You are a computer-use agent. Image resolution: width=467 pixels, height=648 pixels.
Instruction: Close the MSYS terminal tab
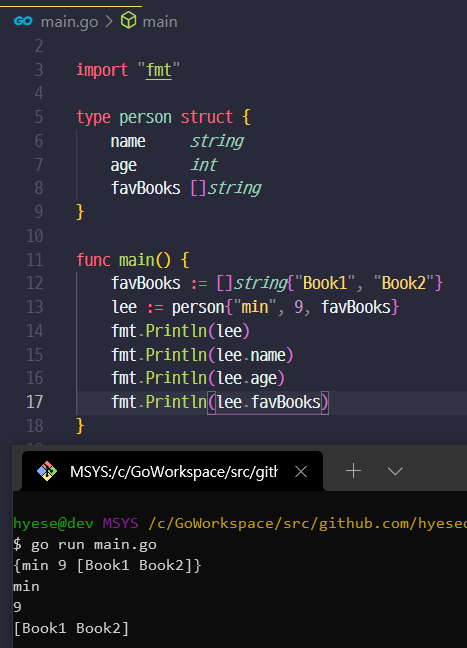coord(301,471)
